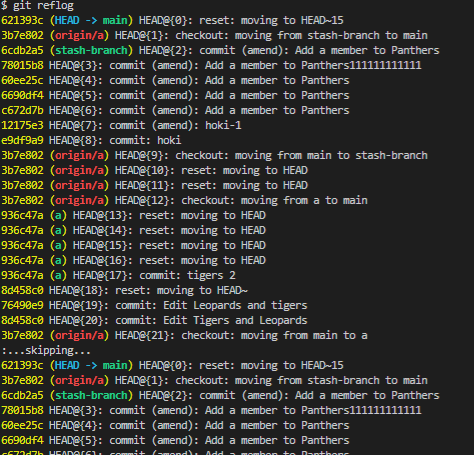The width and height of the screenshot is (474, 455).
Task: Click (origin/a) label in HEAD@{9} row
Action: [79, 155]
